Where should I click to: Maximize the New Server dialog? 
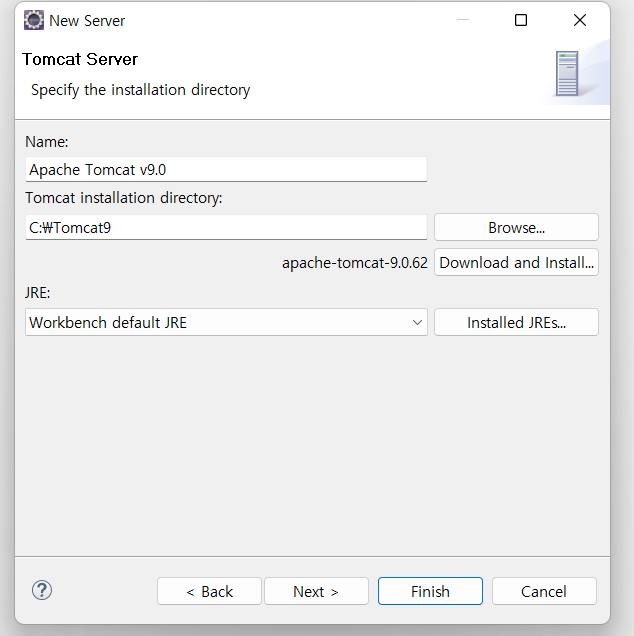point(521,20)
